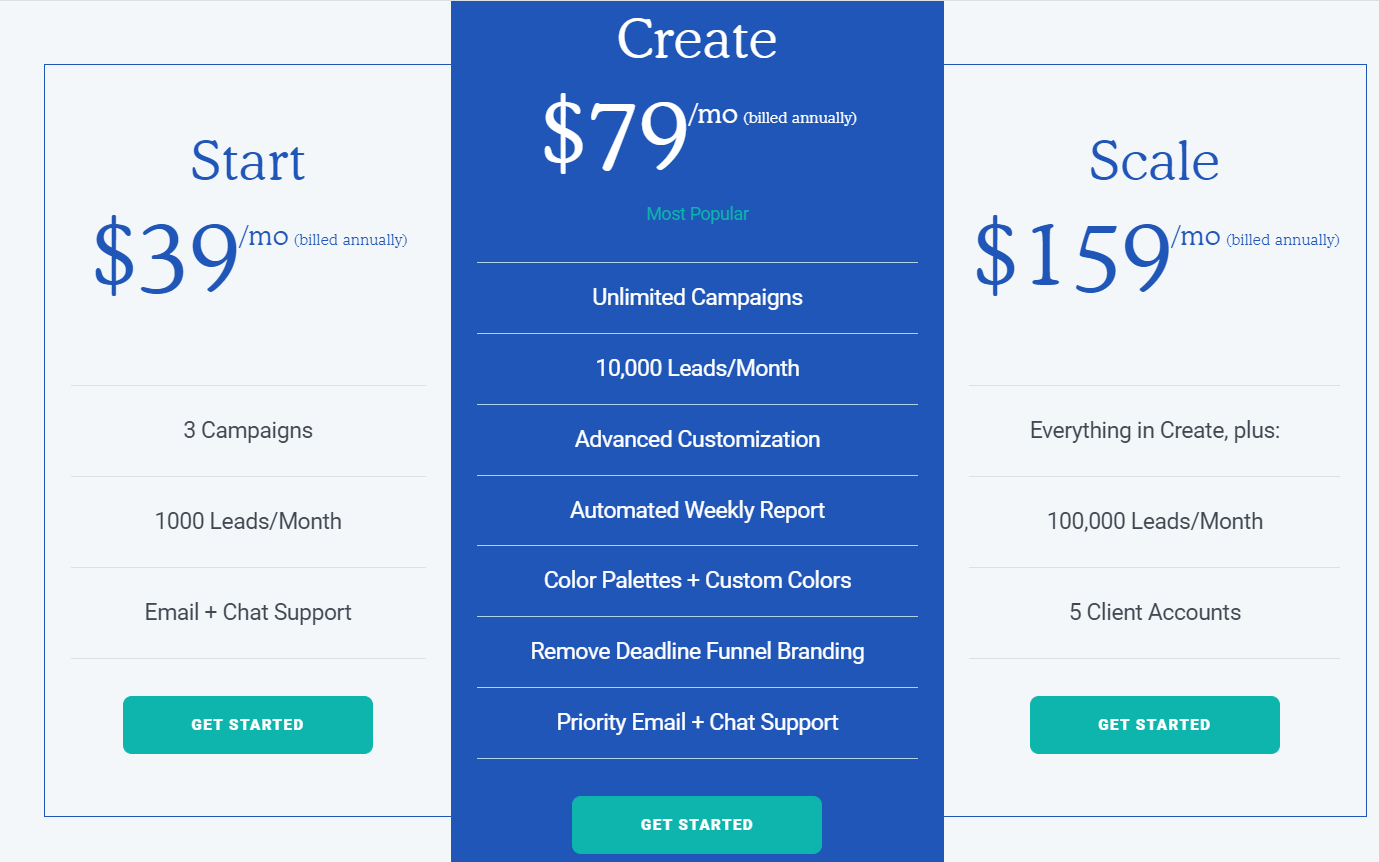Click the 10,000 Leads/Month feature
Viewport: 1379px width, 862px height.
697,368
